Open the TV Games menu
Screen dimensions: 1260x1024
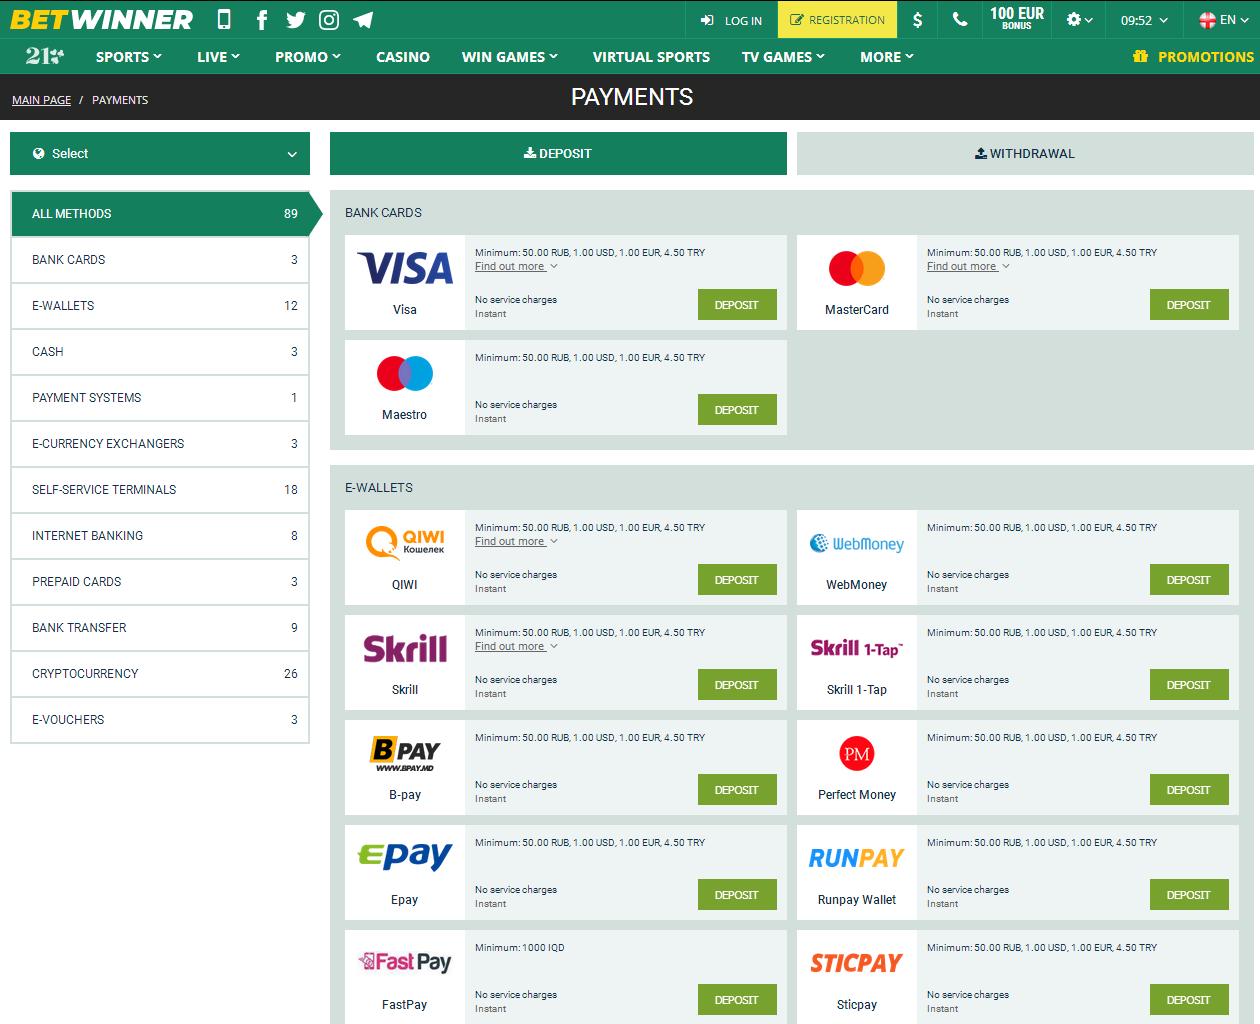783,57
